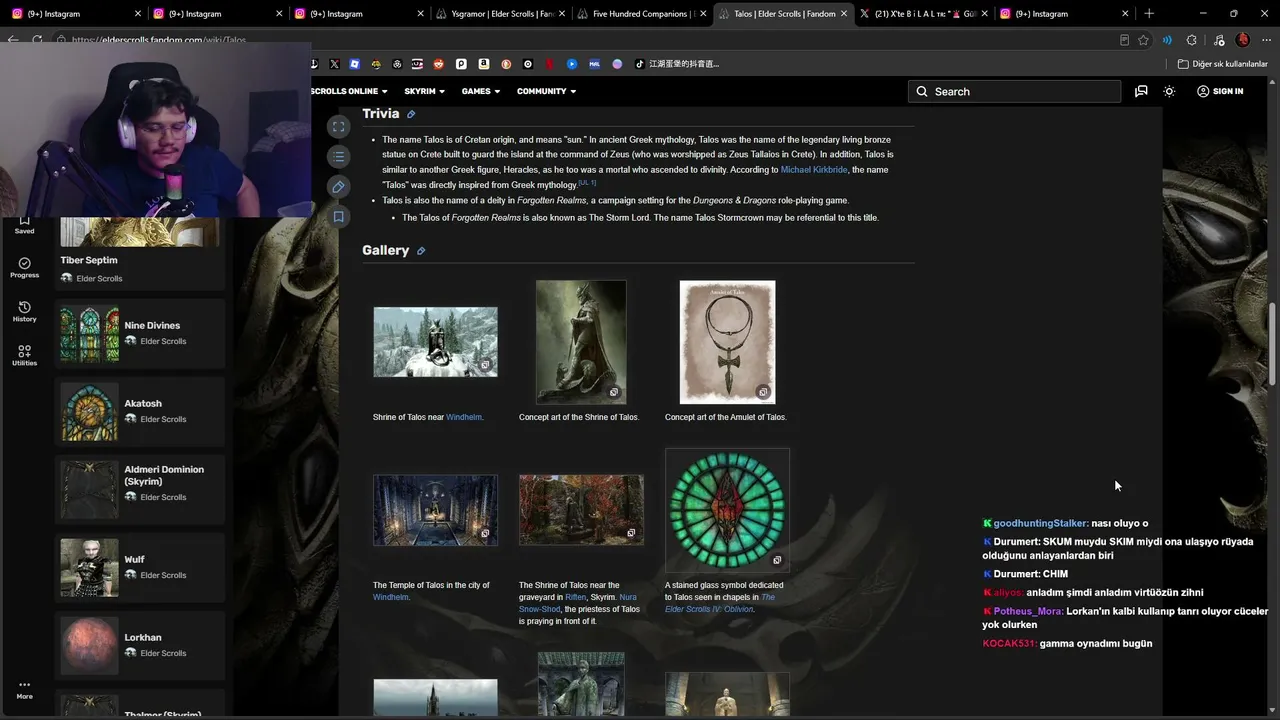Open the Amulet of Talos concept art image
1280x720 pixels.
tap(727, 342)
